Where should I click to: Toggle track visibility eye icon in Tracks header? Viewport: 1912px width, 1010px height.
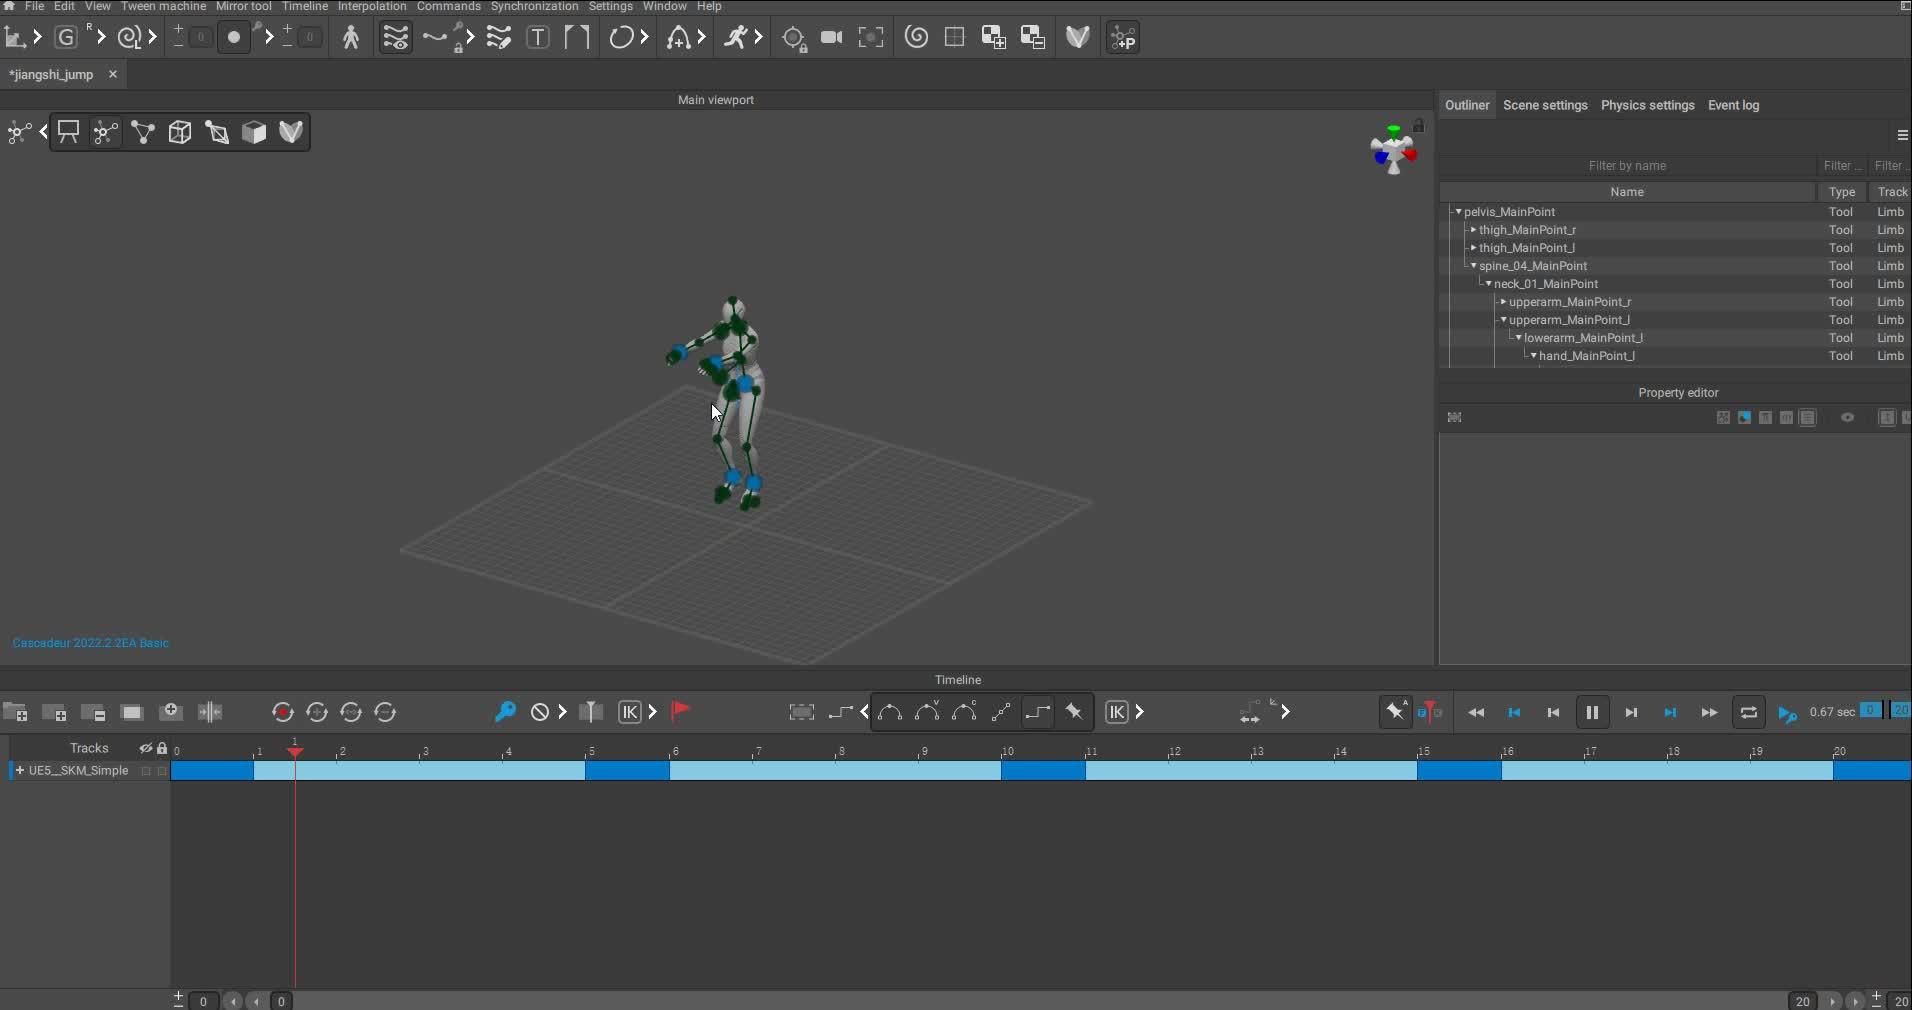tap(146, 748)
